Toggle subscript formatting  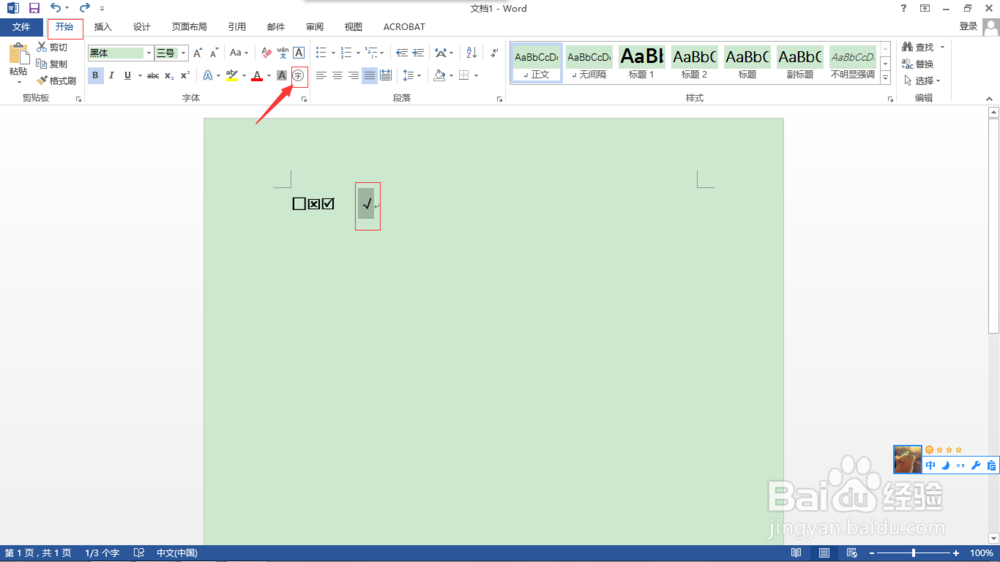point(169,75)
